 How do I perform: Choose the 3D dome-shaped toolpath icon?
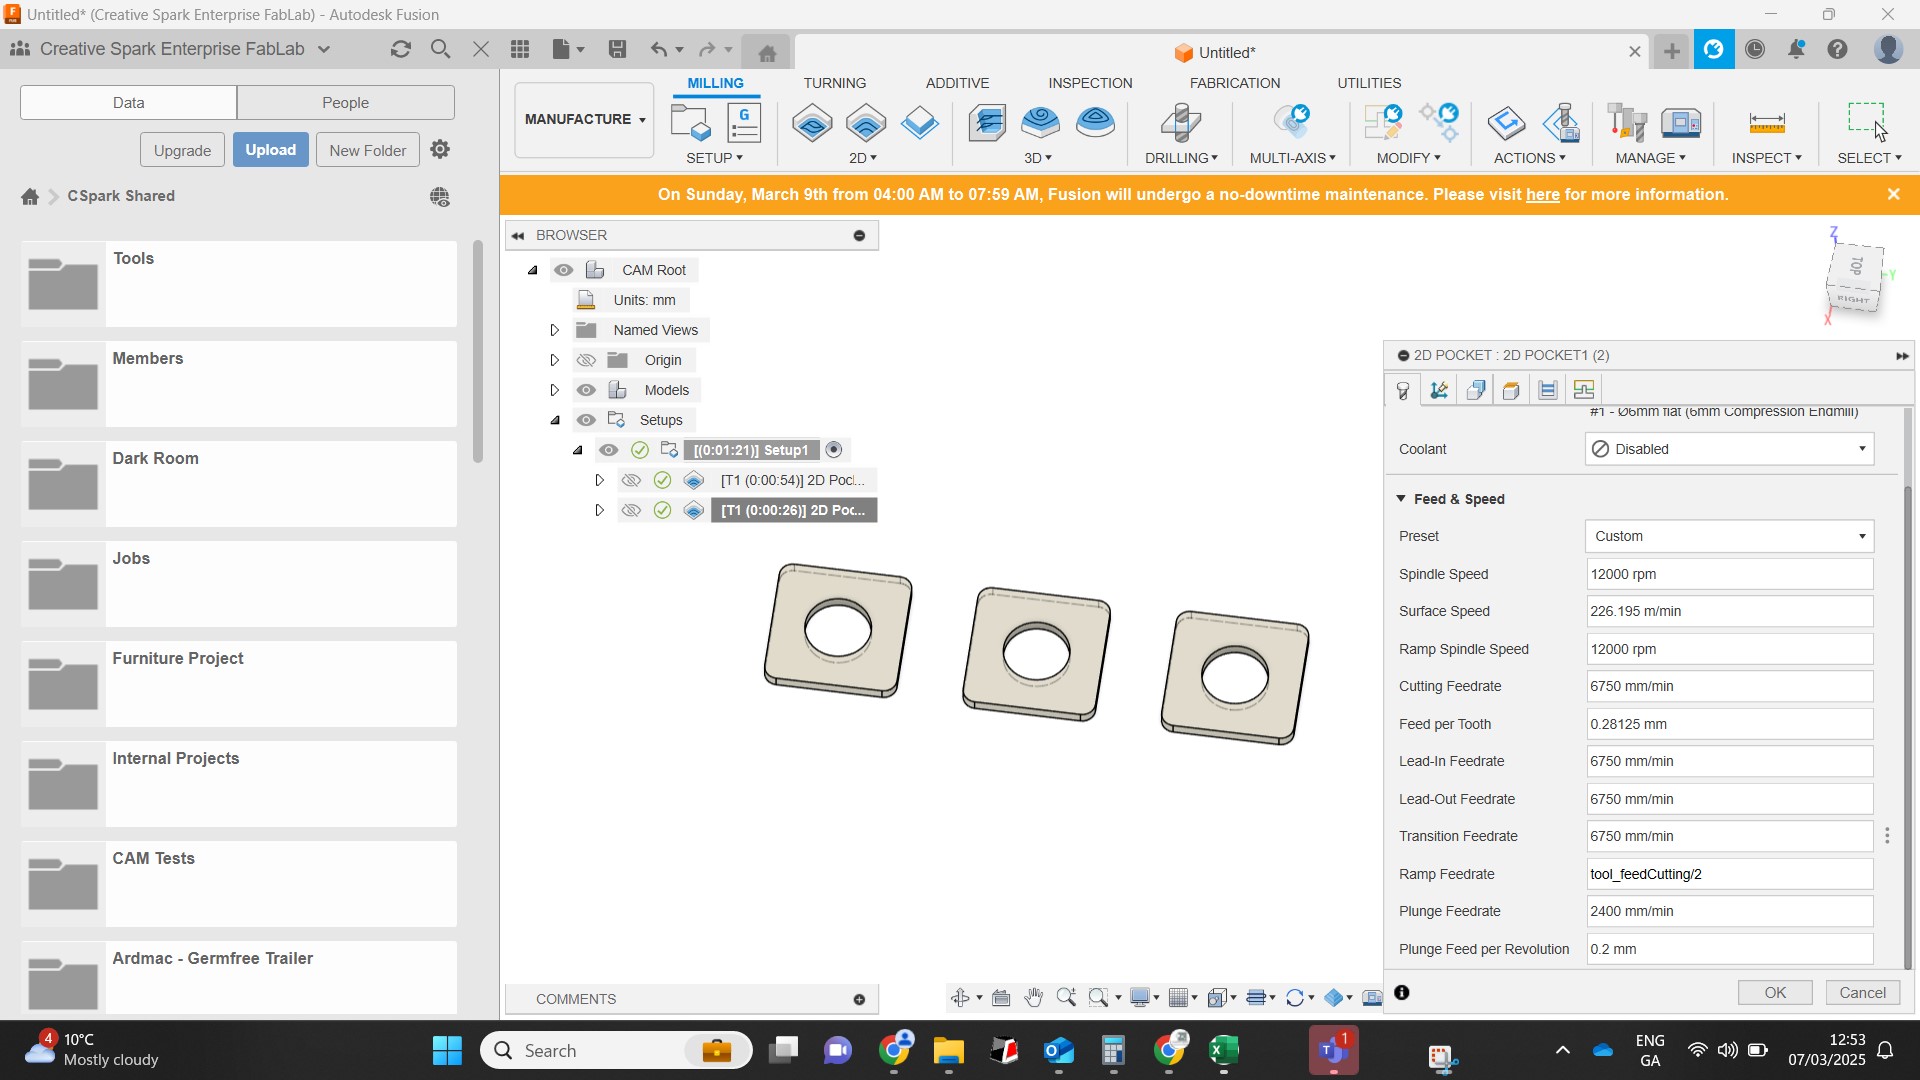tap(1096, 122)
